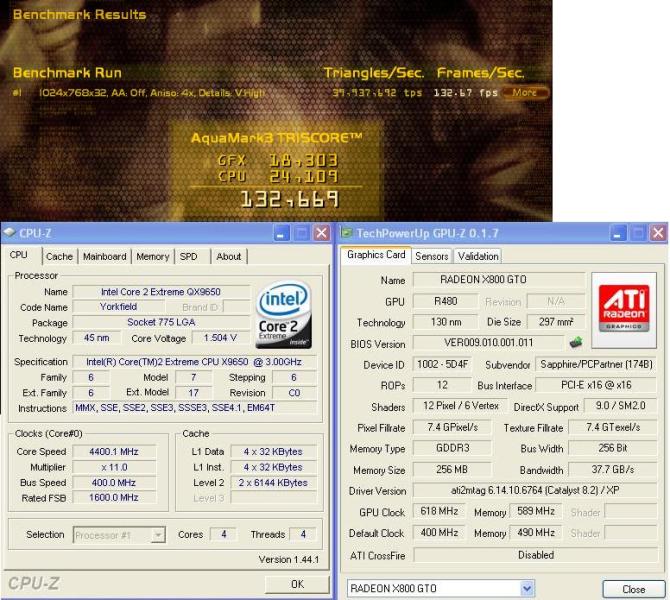Image resolution: width=670 pixels, height=600 pixels.
Task: Open the About tab in CPU-Z
Action: point(229,256)
